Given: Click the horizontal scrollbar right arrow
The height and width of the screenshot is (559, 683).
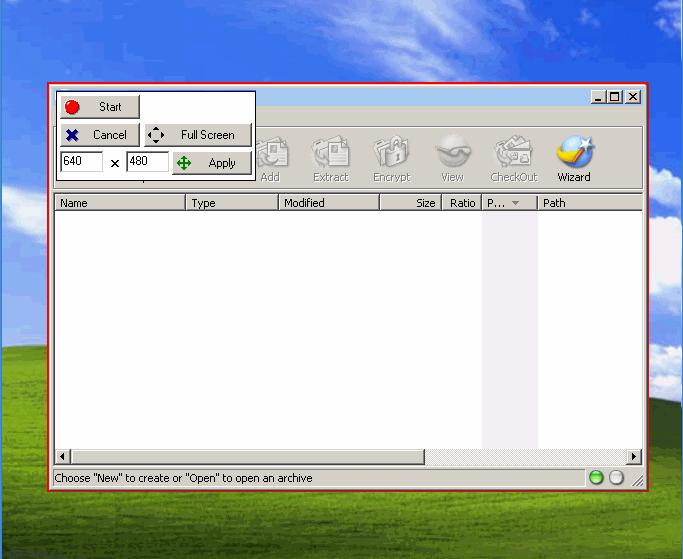Looking at the screenshot, I should (634, 457).
